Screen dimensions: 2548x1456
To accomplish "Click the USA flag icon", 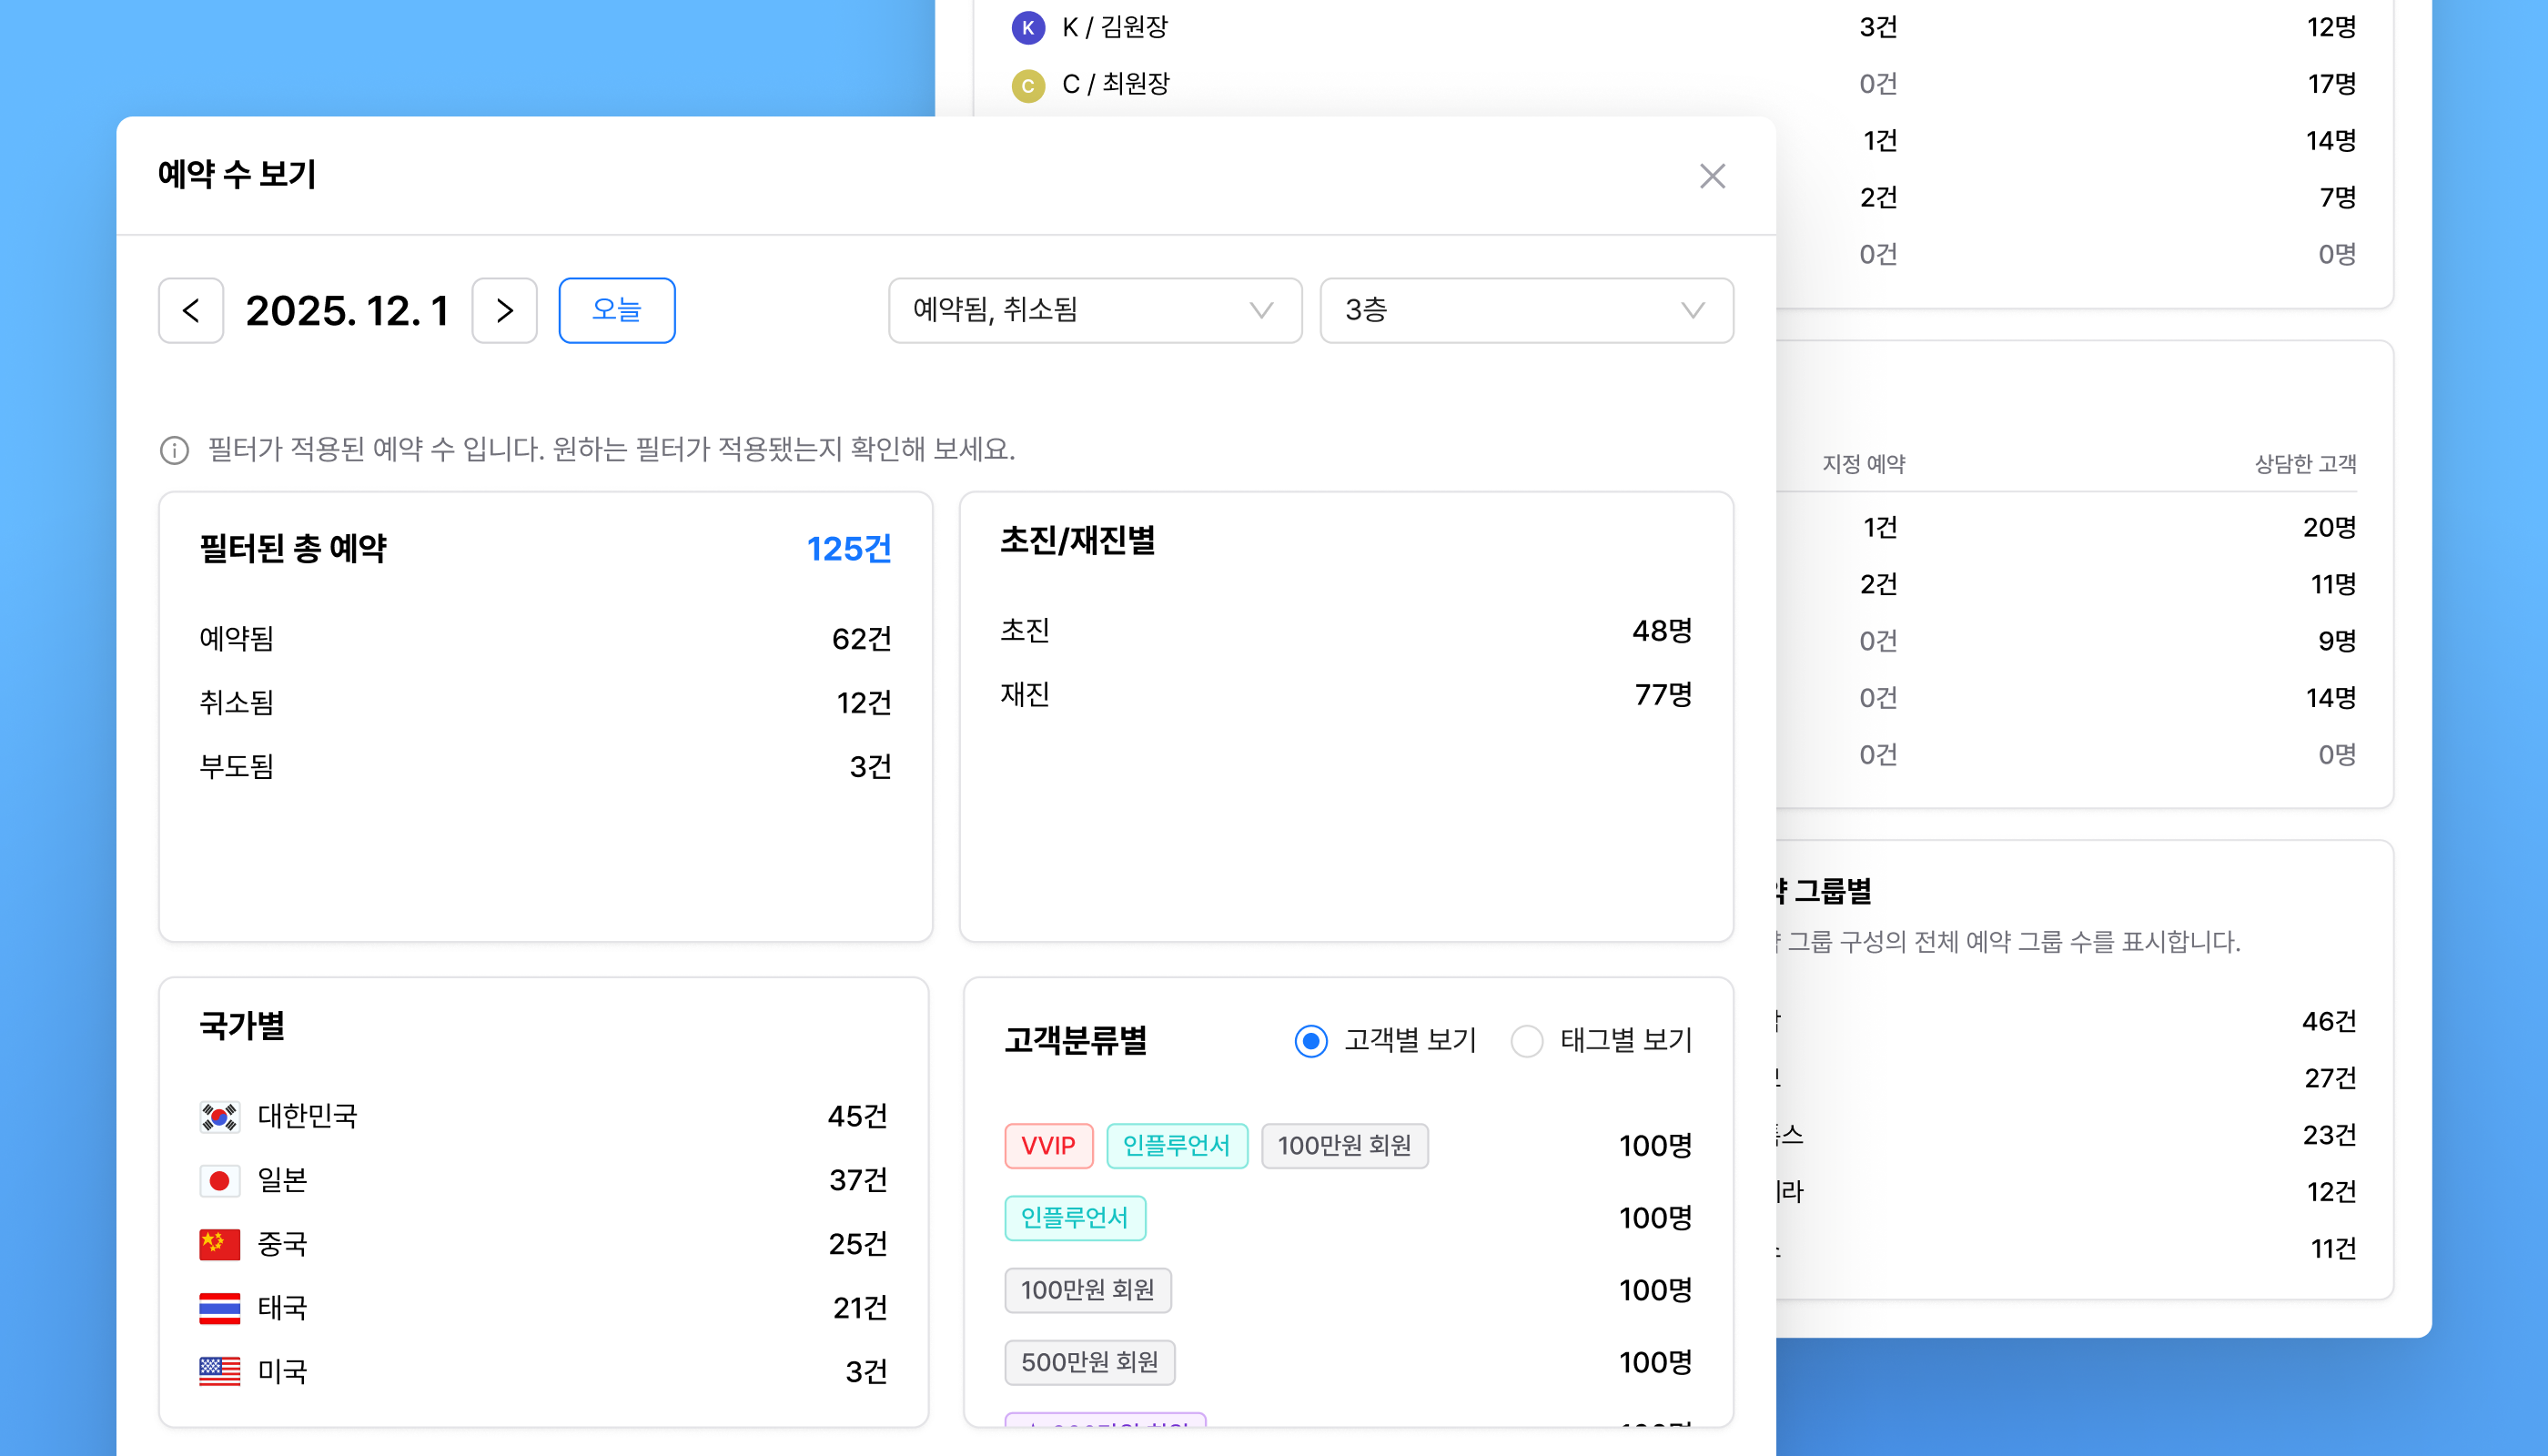I will tap(219, 1371).
